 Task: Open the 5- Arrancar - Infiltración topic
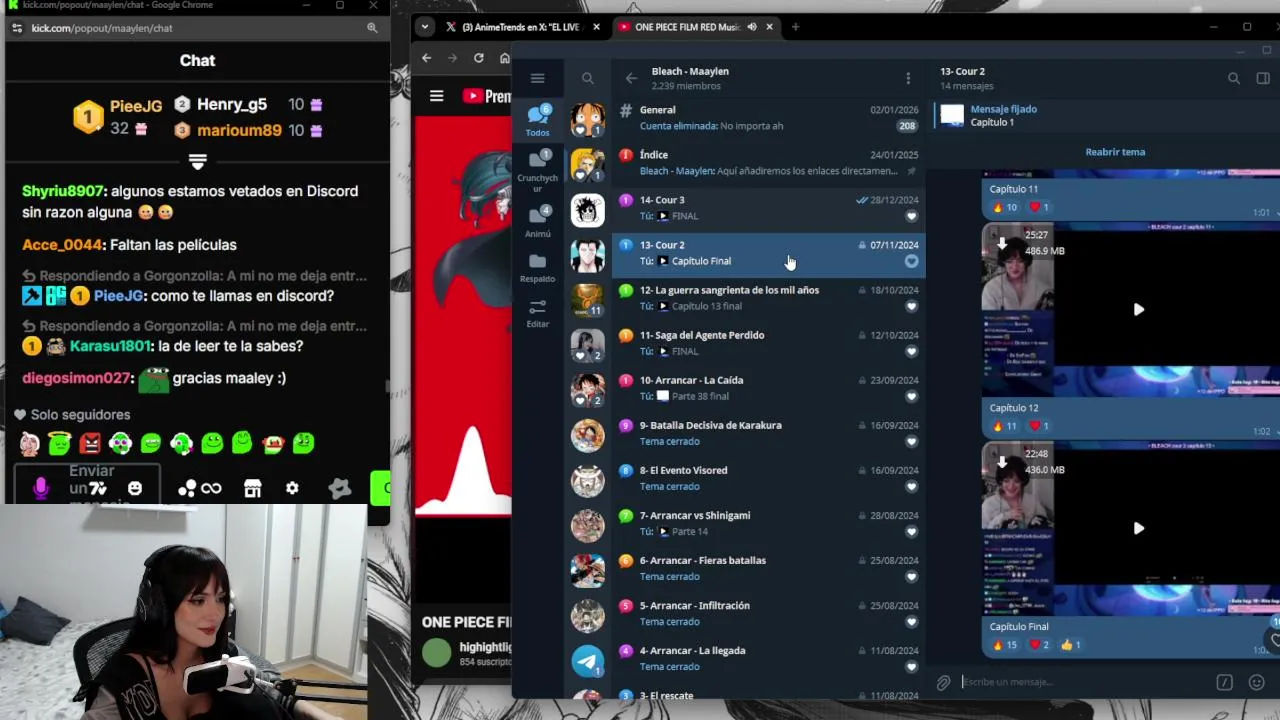(768, 613)
